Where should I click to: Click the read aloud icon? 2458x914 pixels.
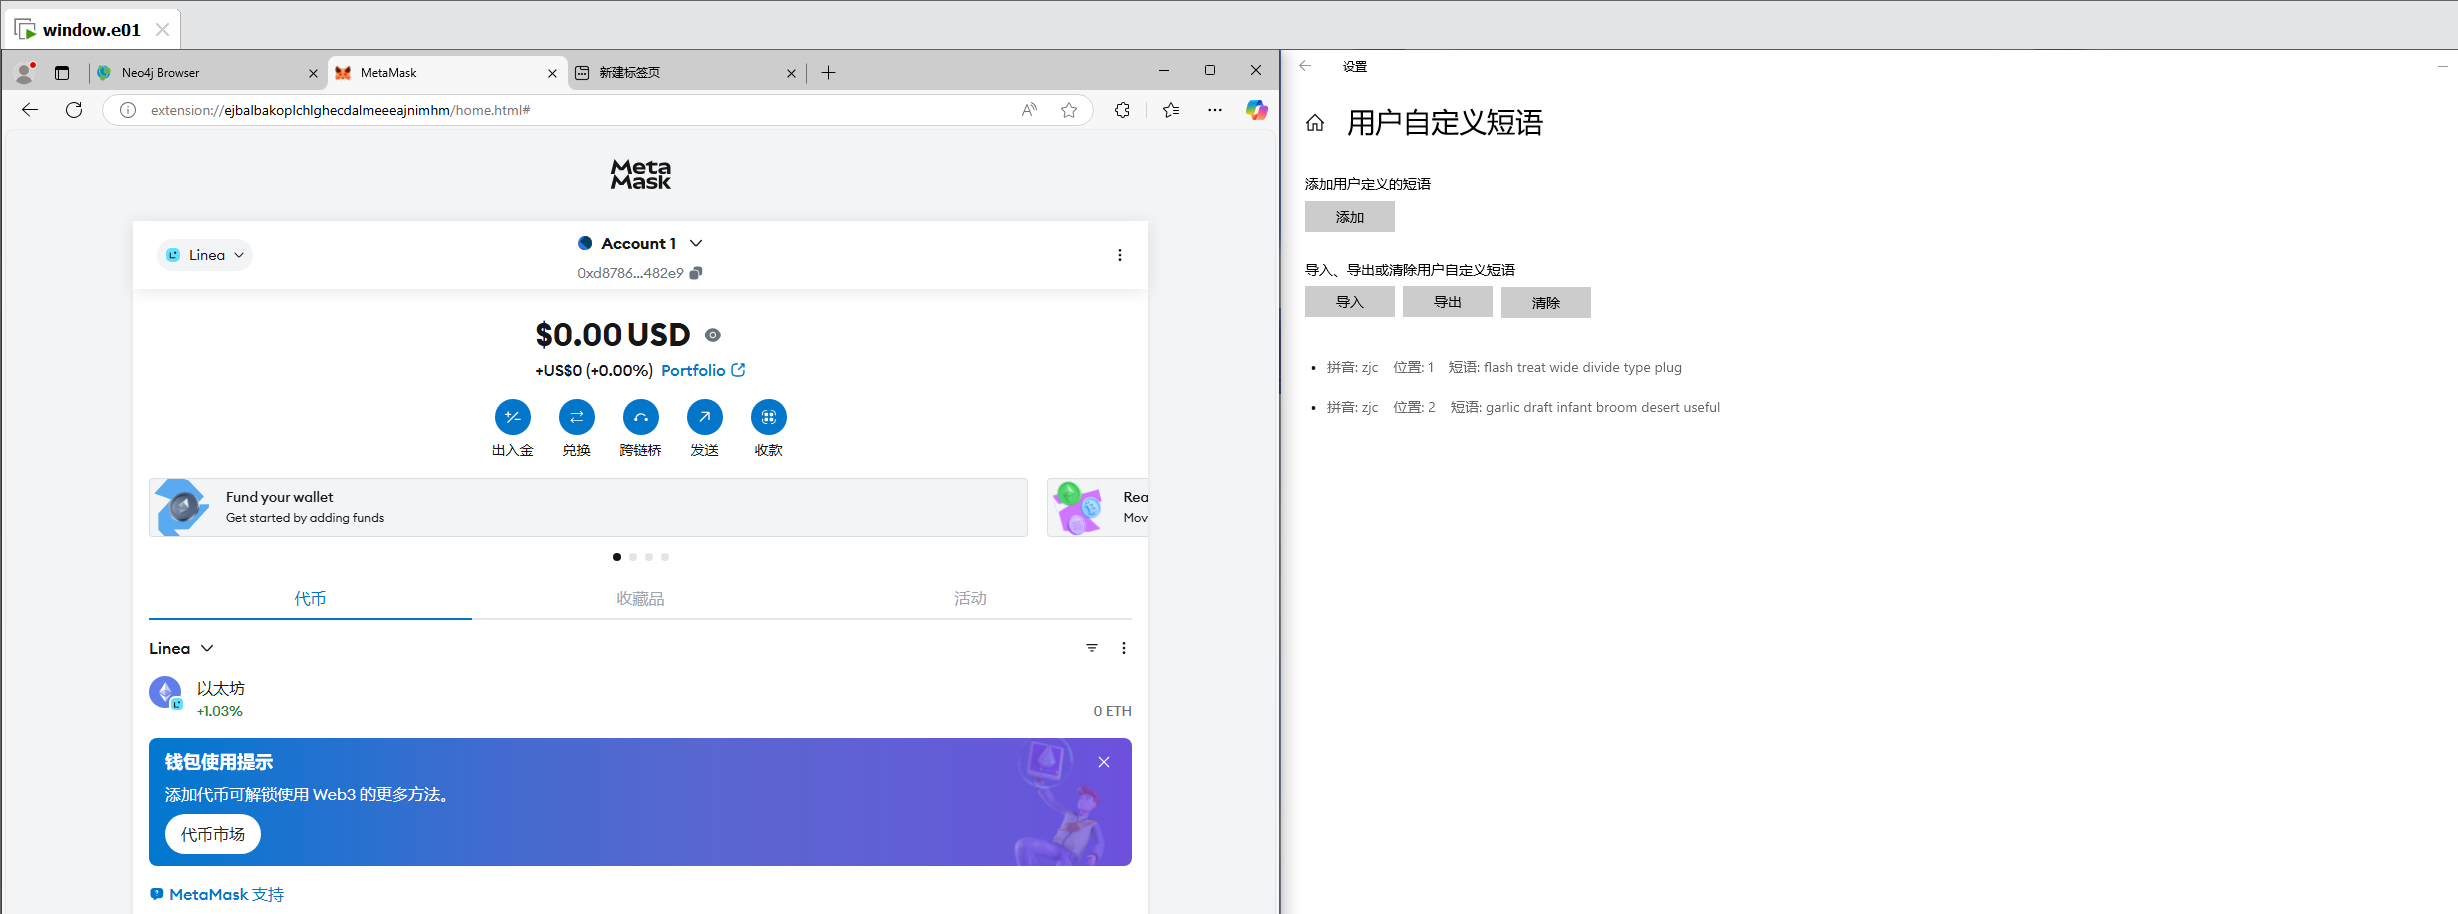tap(1029, 110)
